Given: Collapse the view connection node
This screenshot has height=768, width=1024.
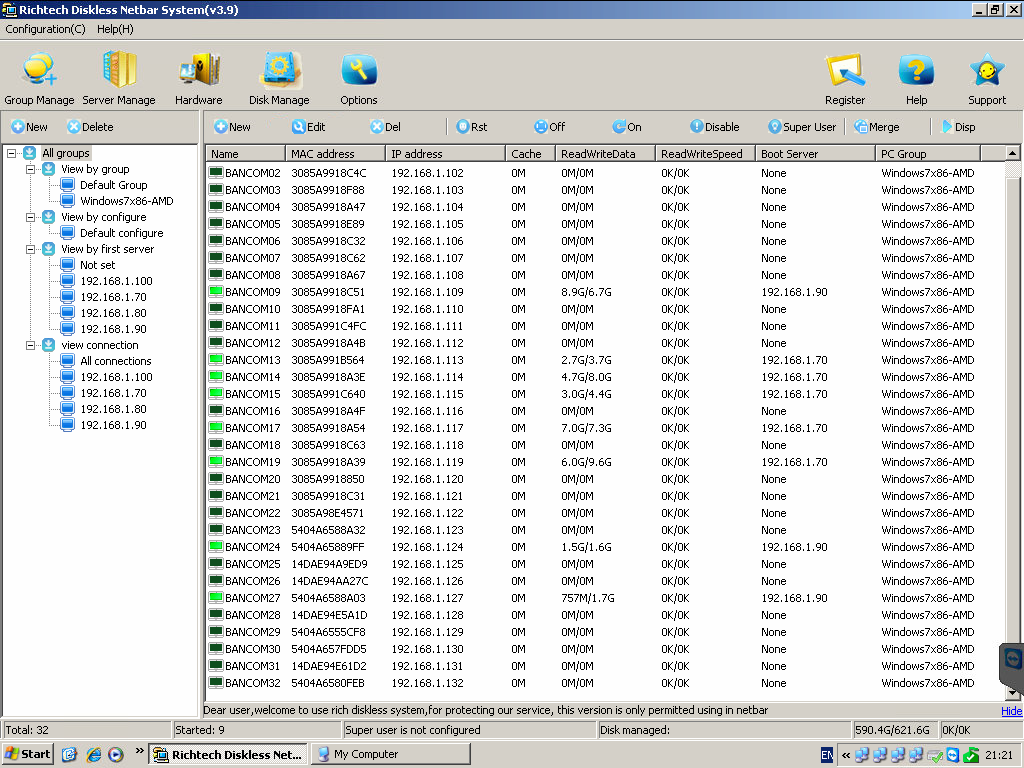Looking at the screenshot, I should point(30,345).
